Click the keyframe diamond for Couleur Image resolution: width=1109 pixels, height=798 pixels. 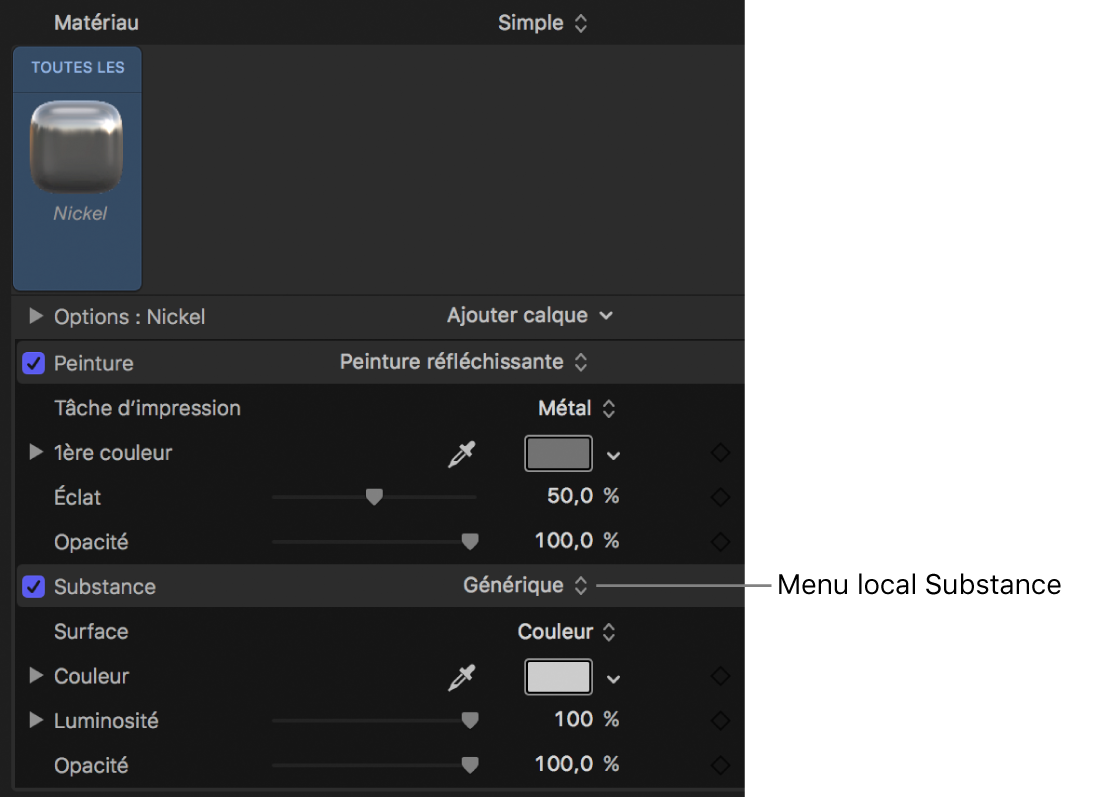point(720,677)
